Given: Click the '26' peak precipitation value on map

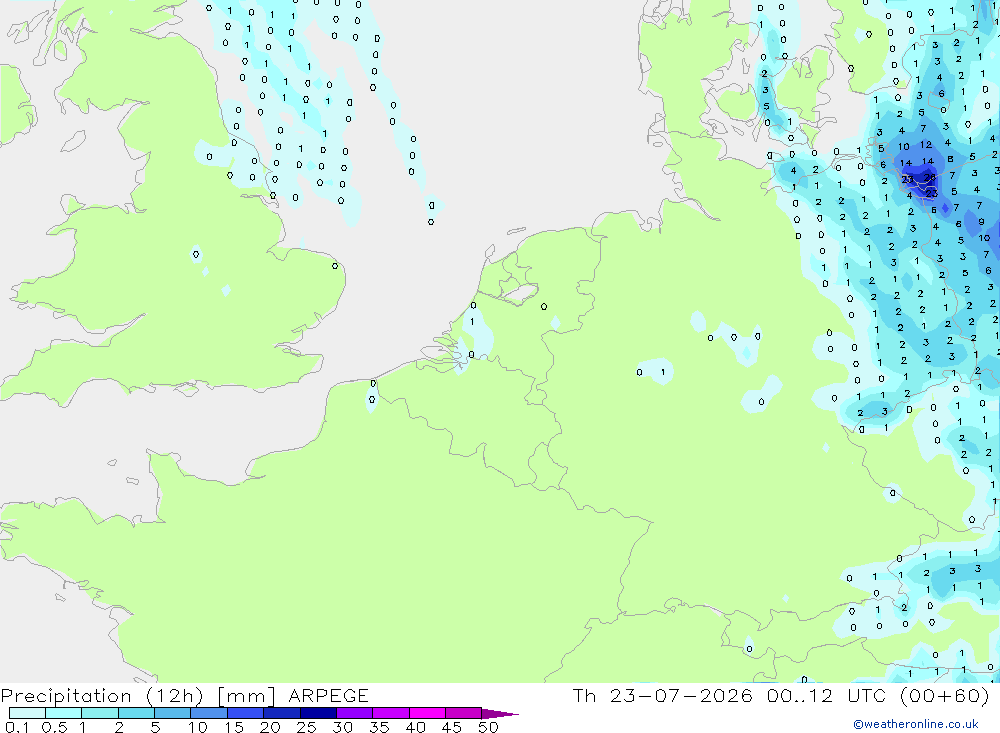Looking at the screenshot, I should [930, 177].
